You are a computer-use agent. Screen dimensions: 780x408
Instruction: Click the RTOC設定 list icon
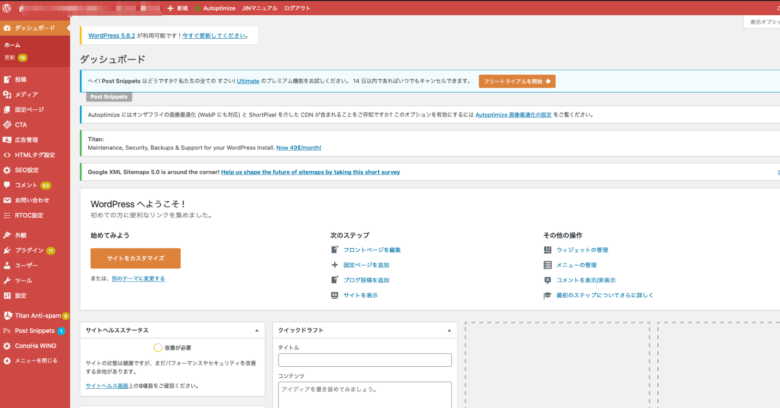[7, 215]
